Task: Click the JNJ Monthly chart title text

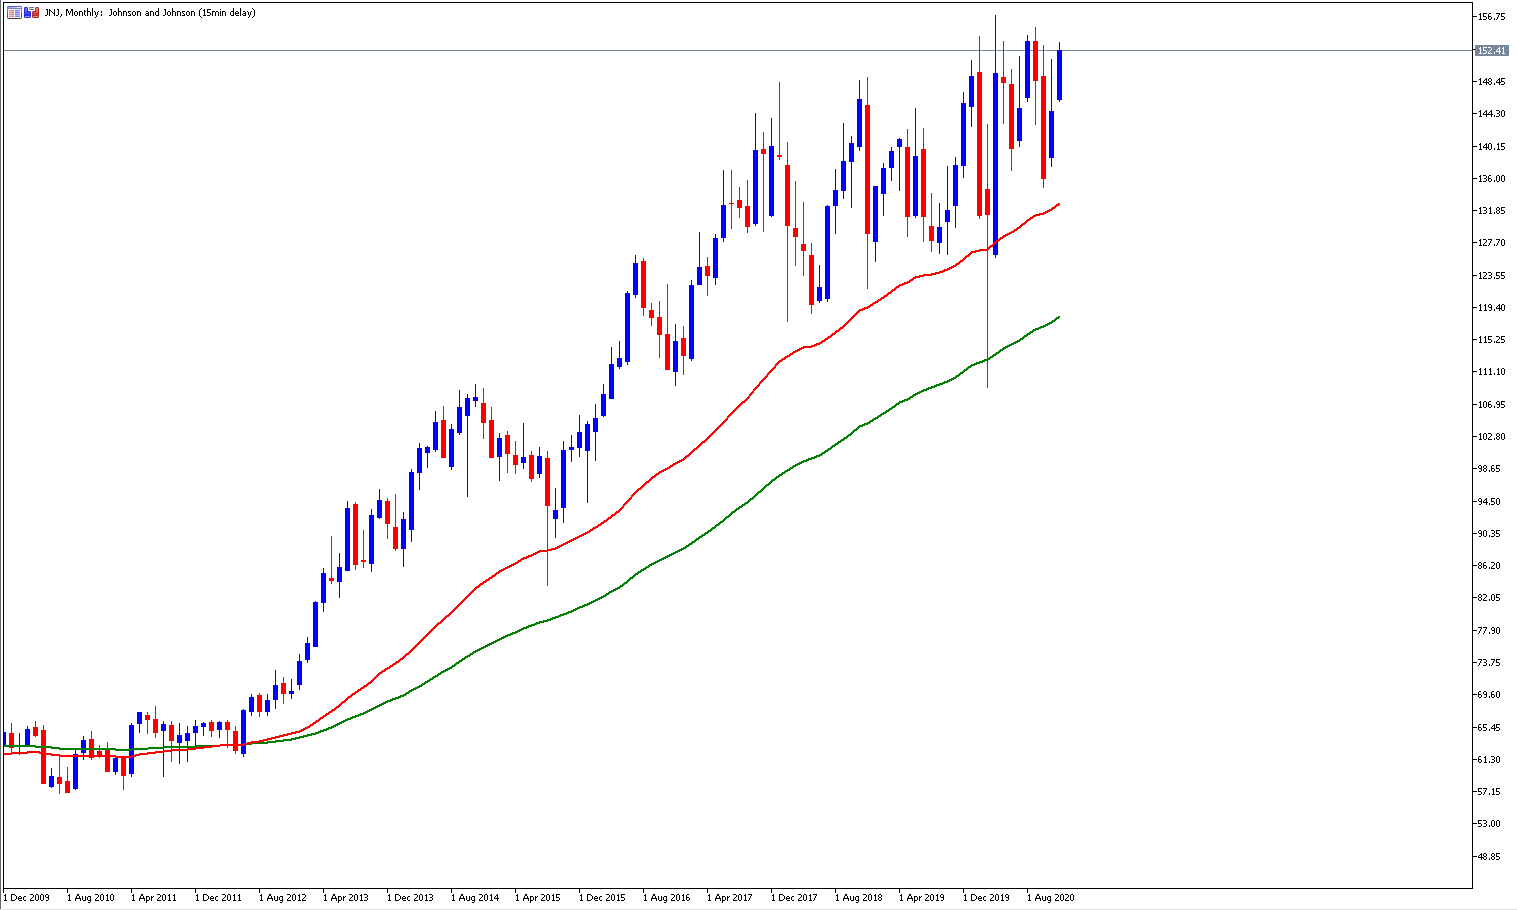Action: click(x=149, y=12)
